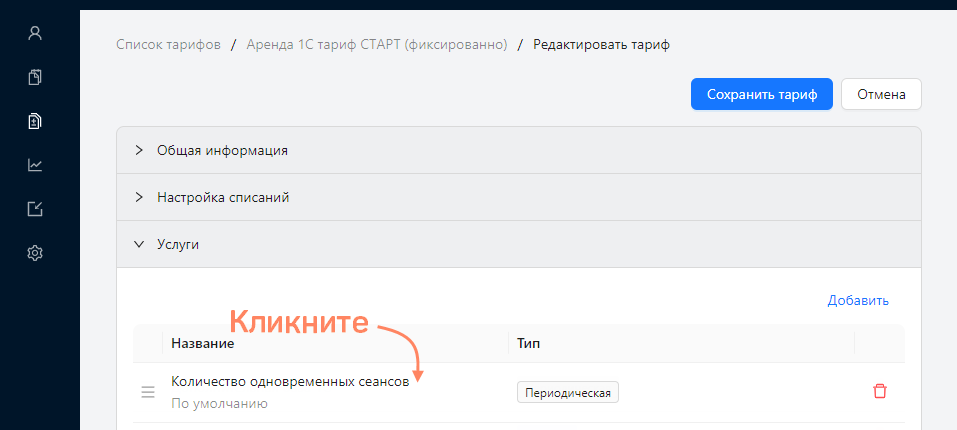Screen dimensions: 957x430
Task: Select the tariffs document sidebar icon
Action: tap(35, 121)
